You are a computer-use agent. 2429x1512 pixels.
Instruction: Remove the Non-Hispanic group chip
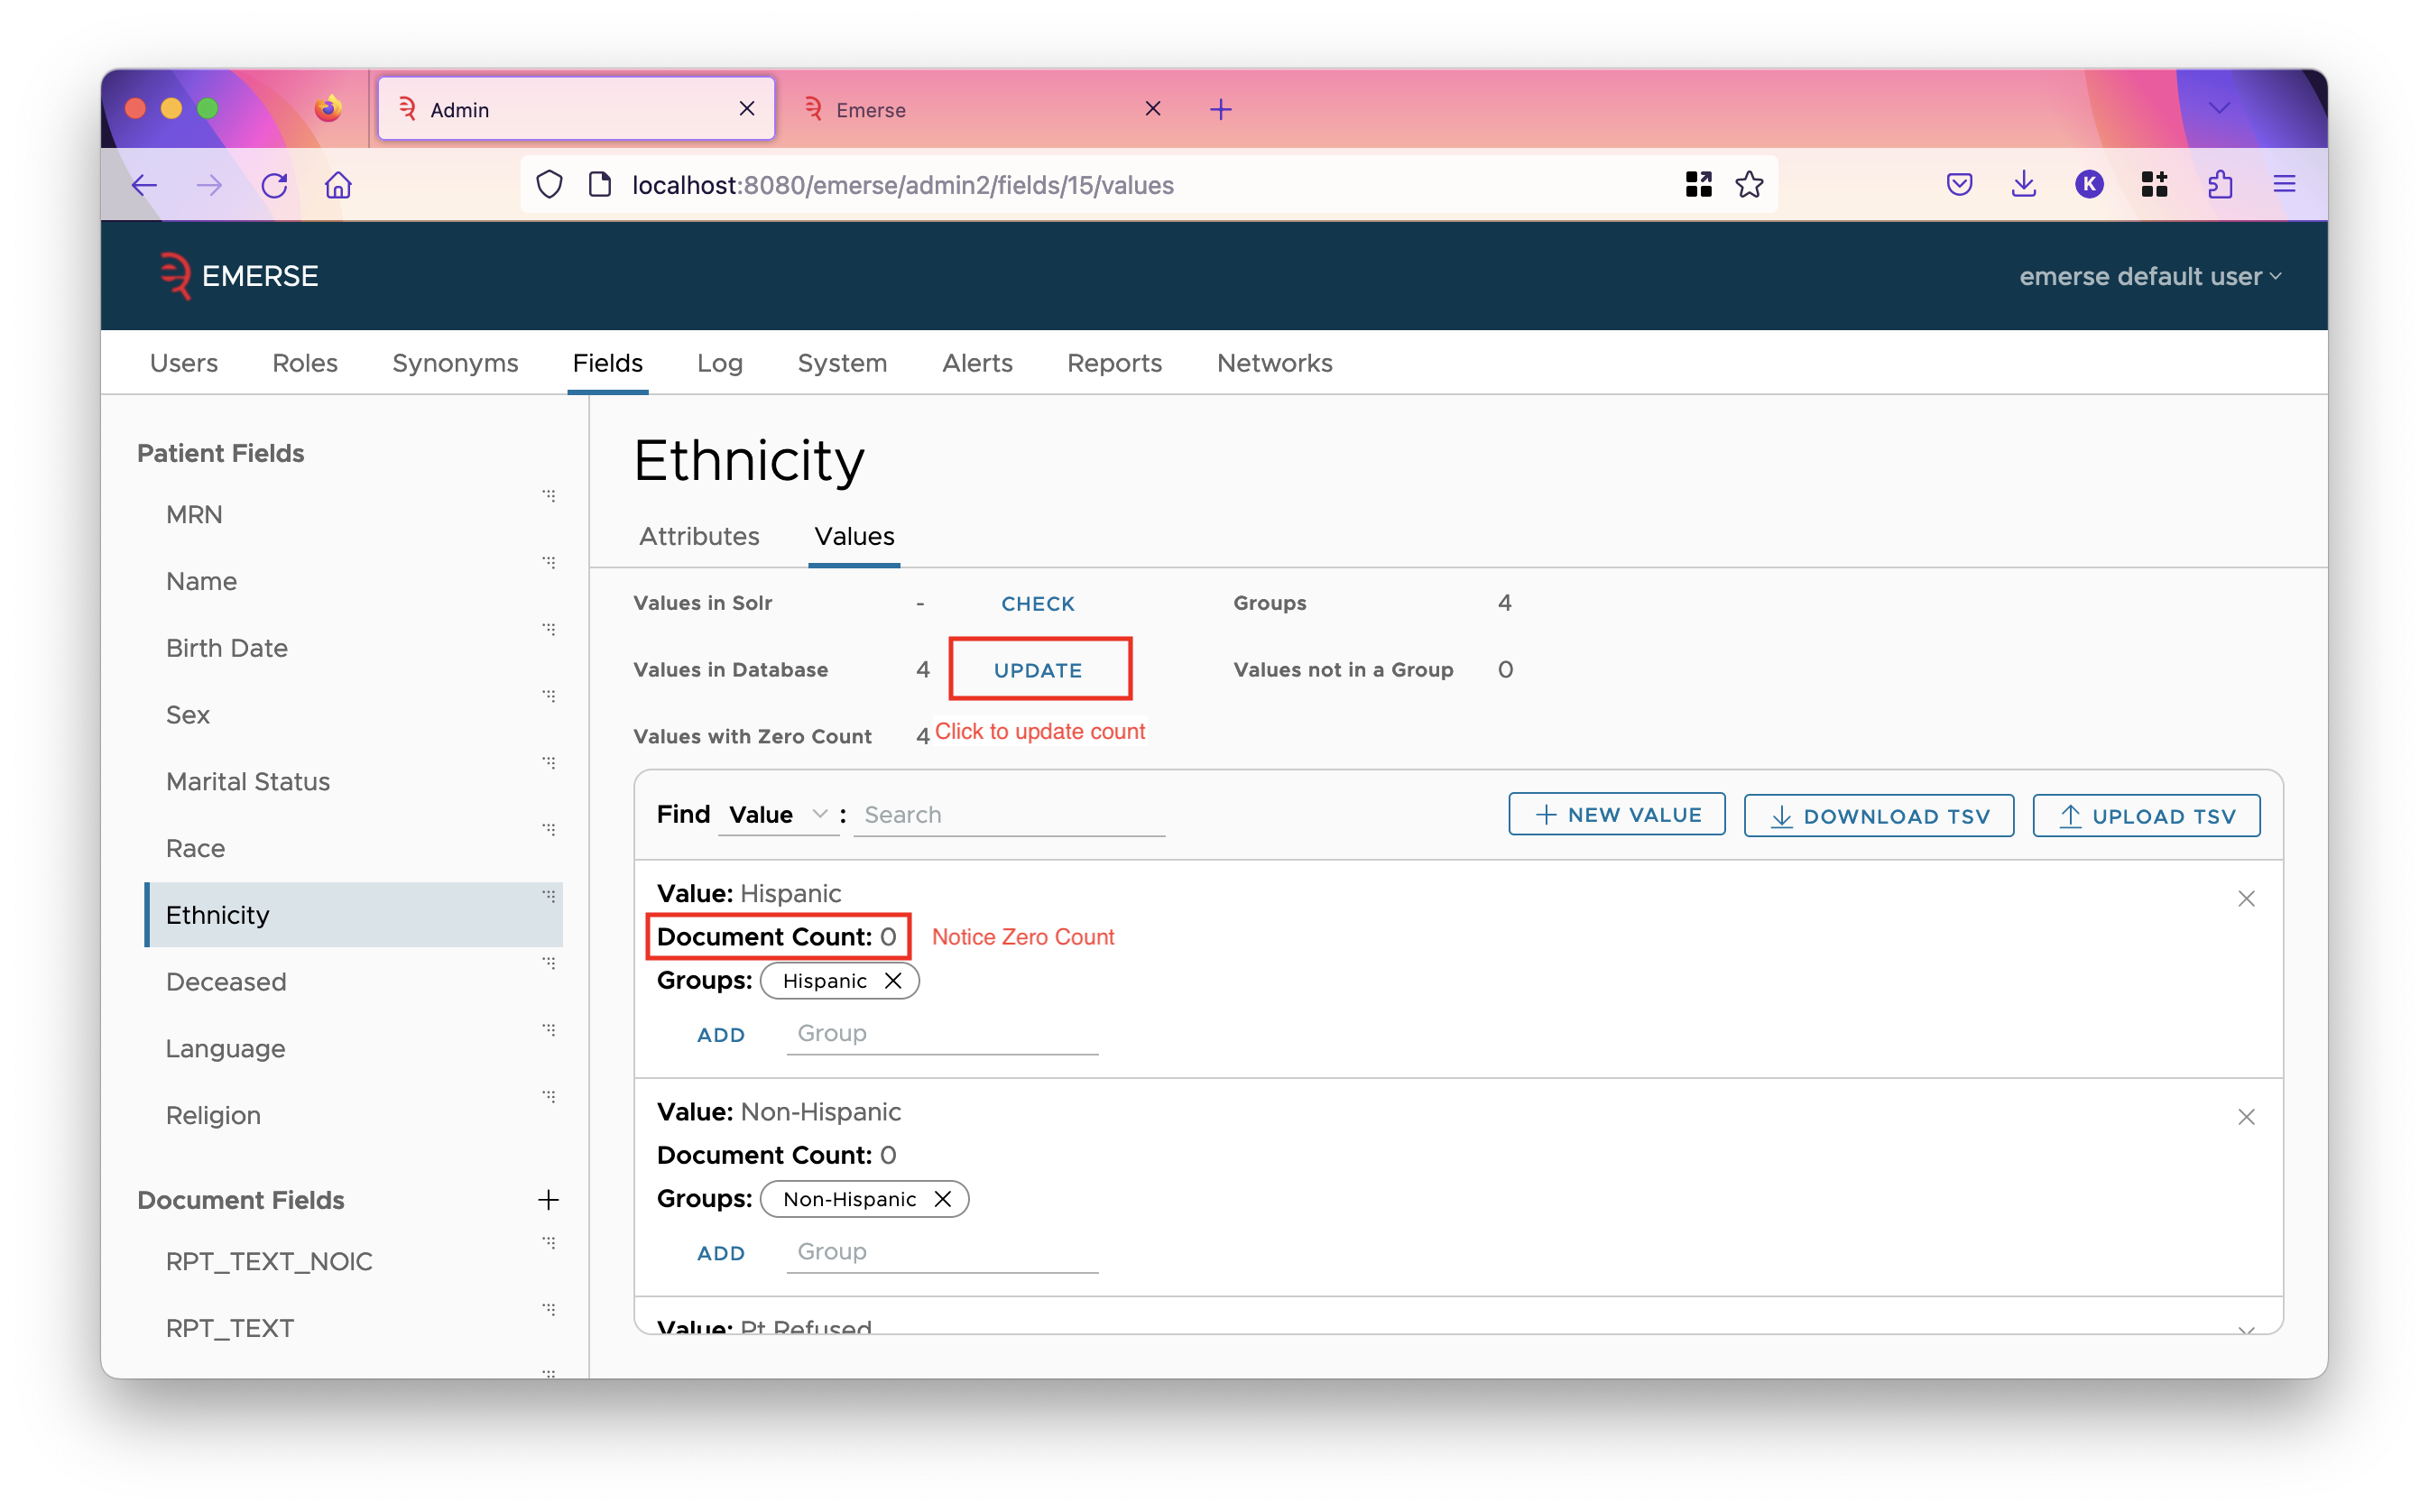click(942, 1199)
